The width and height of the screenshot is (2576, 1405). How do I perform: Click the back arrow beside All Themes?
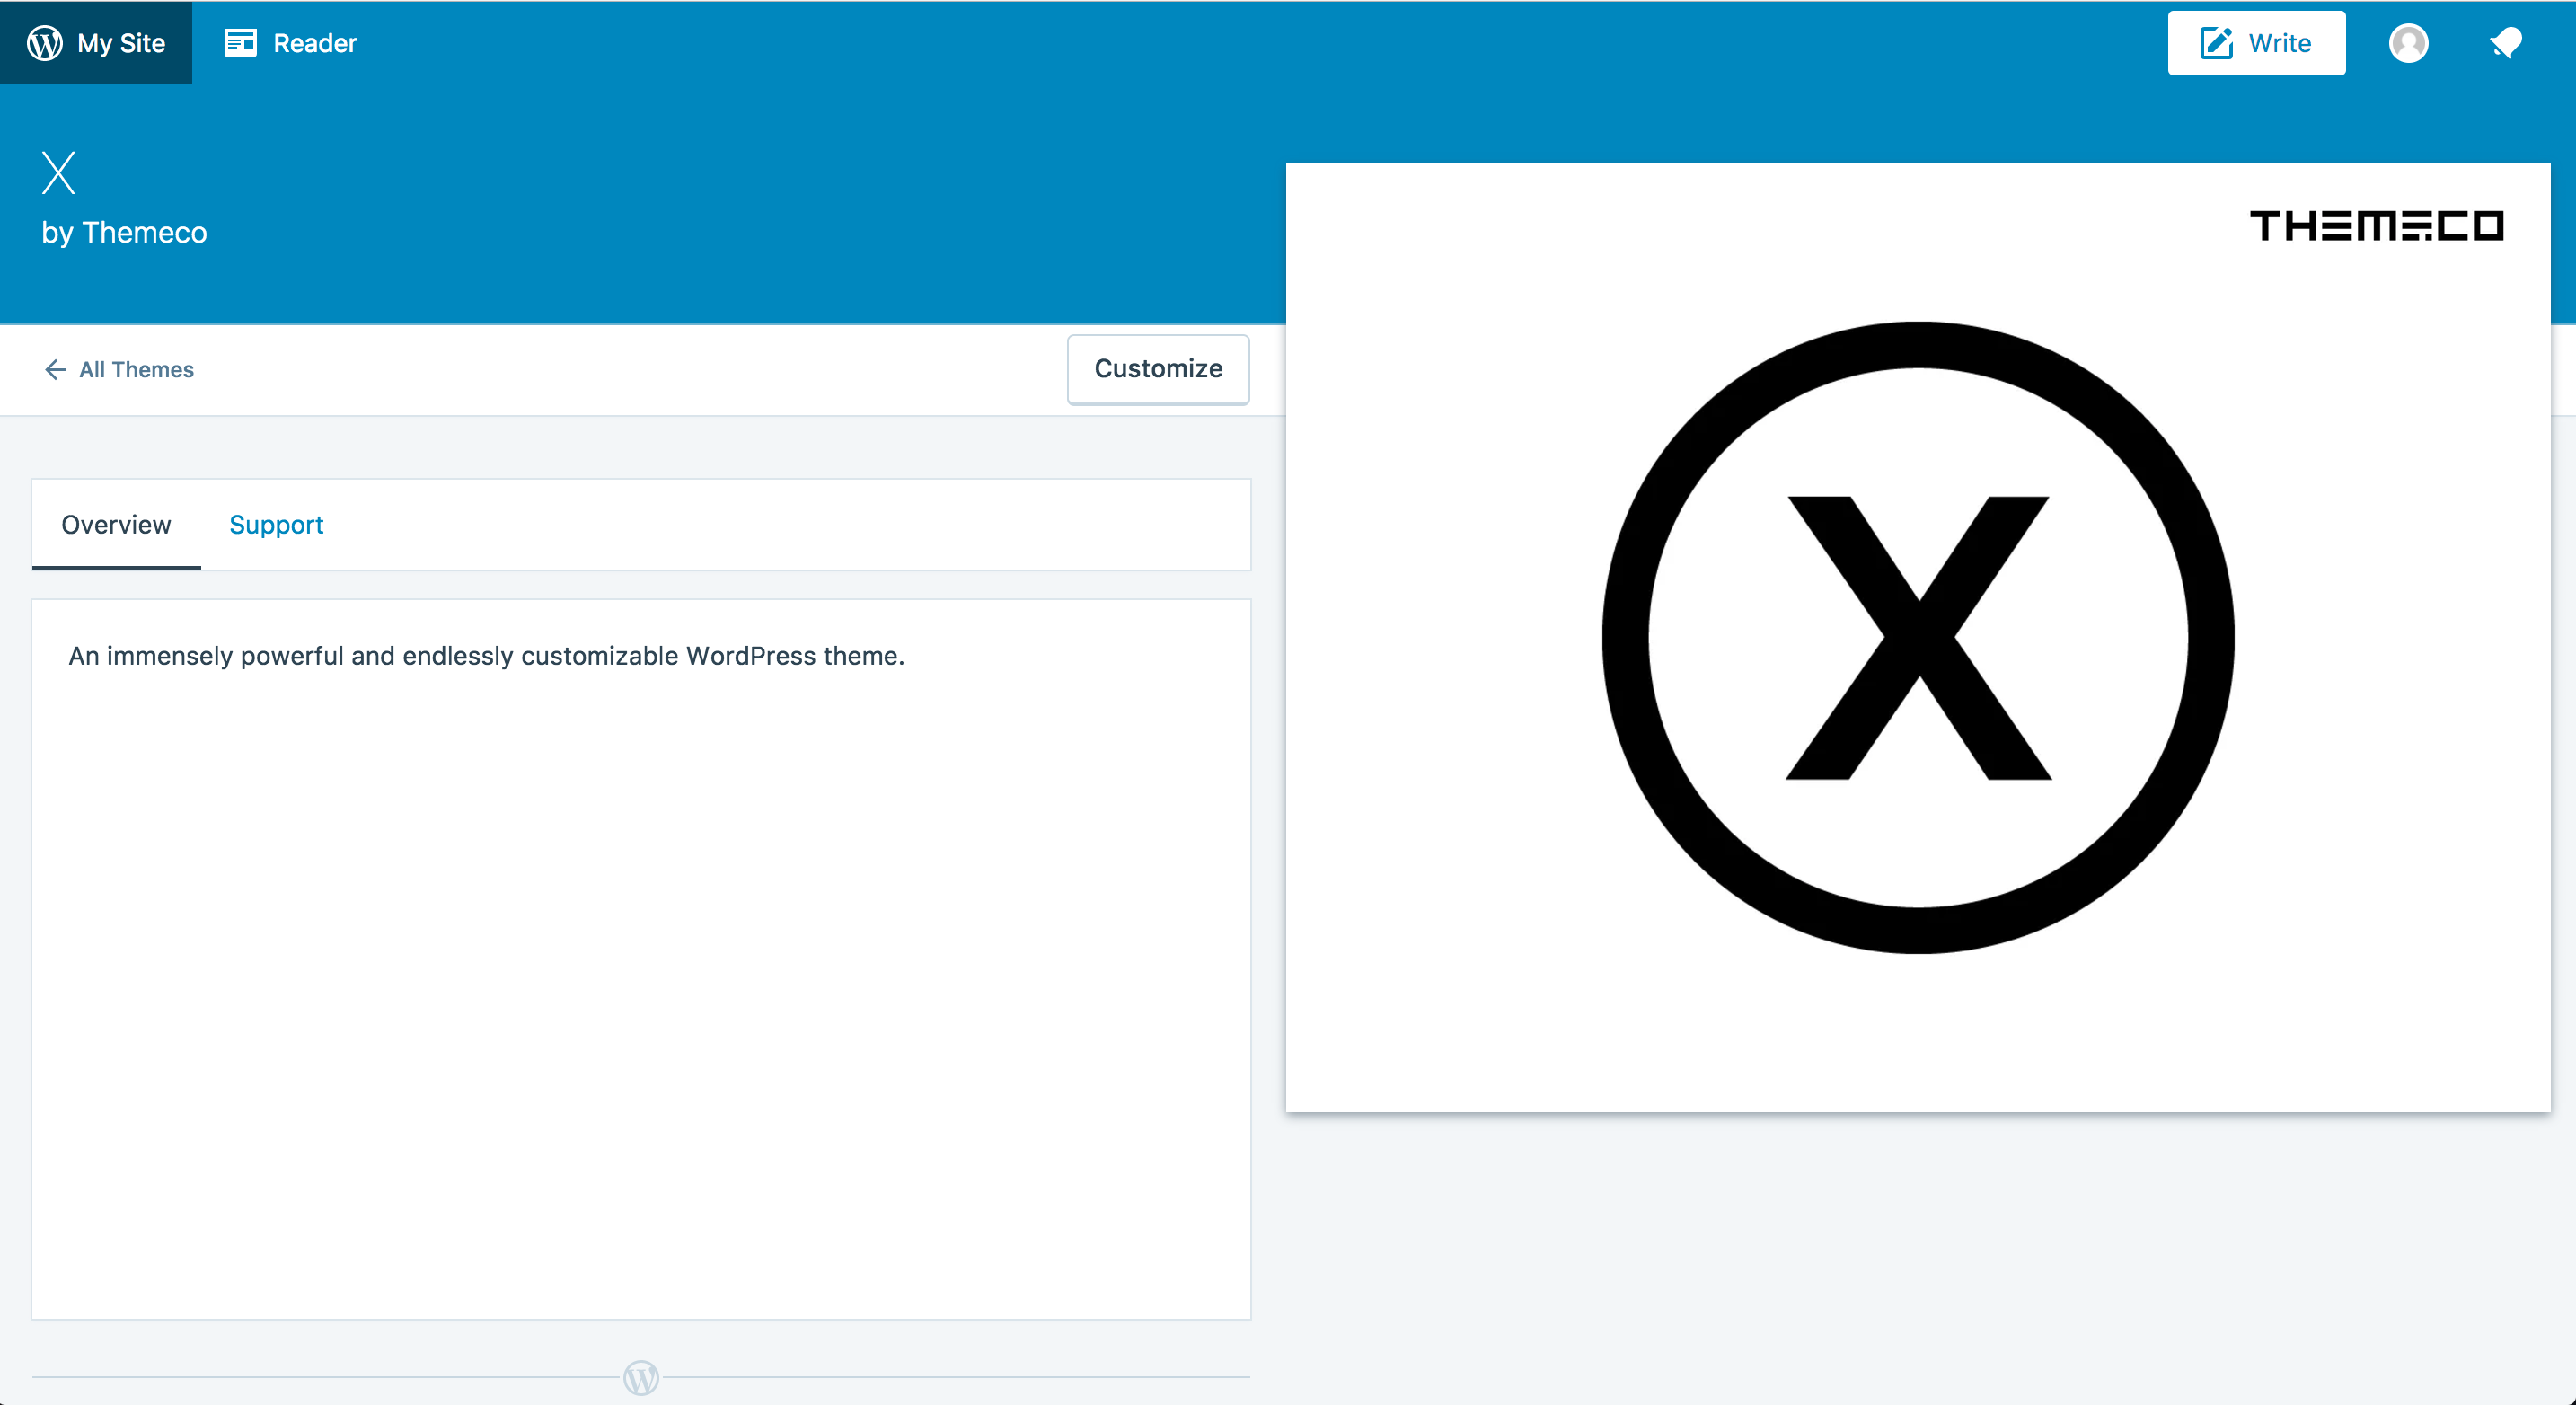click(x=57, y=369)
